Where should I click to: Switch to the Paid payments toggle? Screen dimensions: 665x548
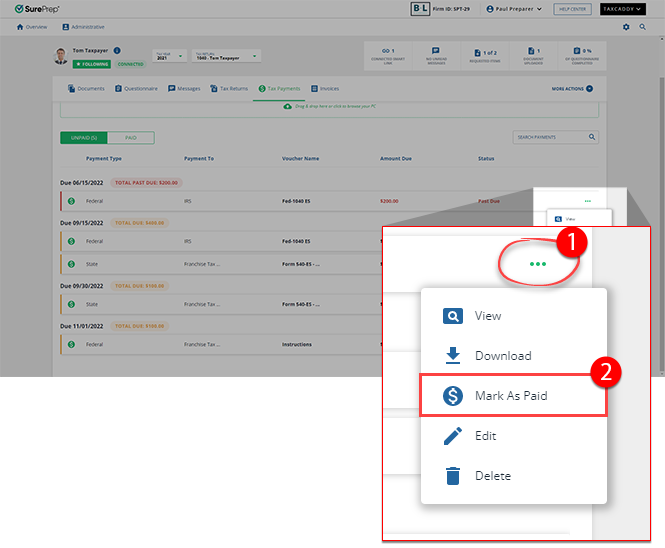pyautogui.click(x=130, y=137)
